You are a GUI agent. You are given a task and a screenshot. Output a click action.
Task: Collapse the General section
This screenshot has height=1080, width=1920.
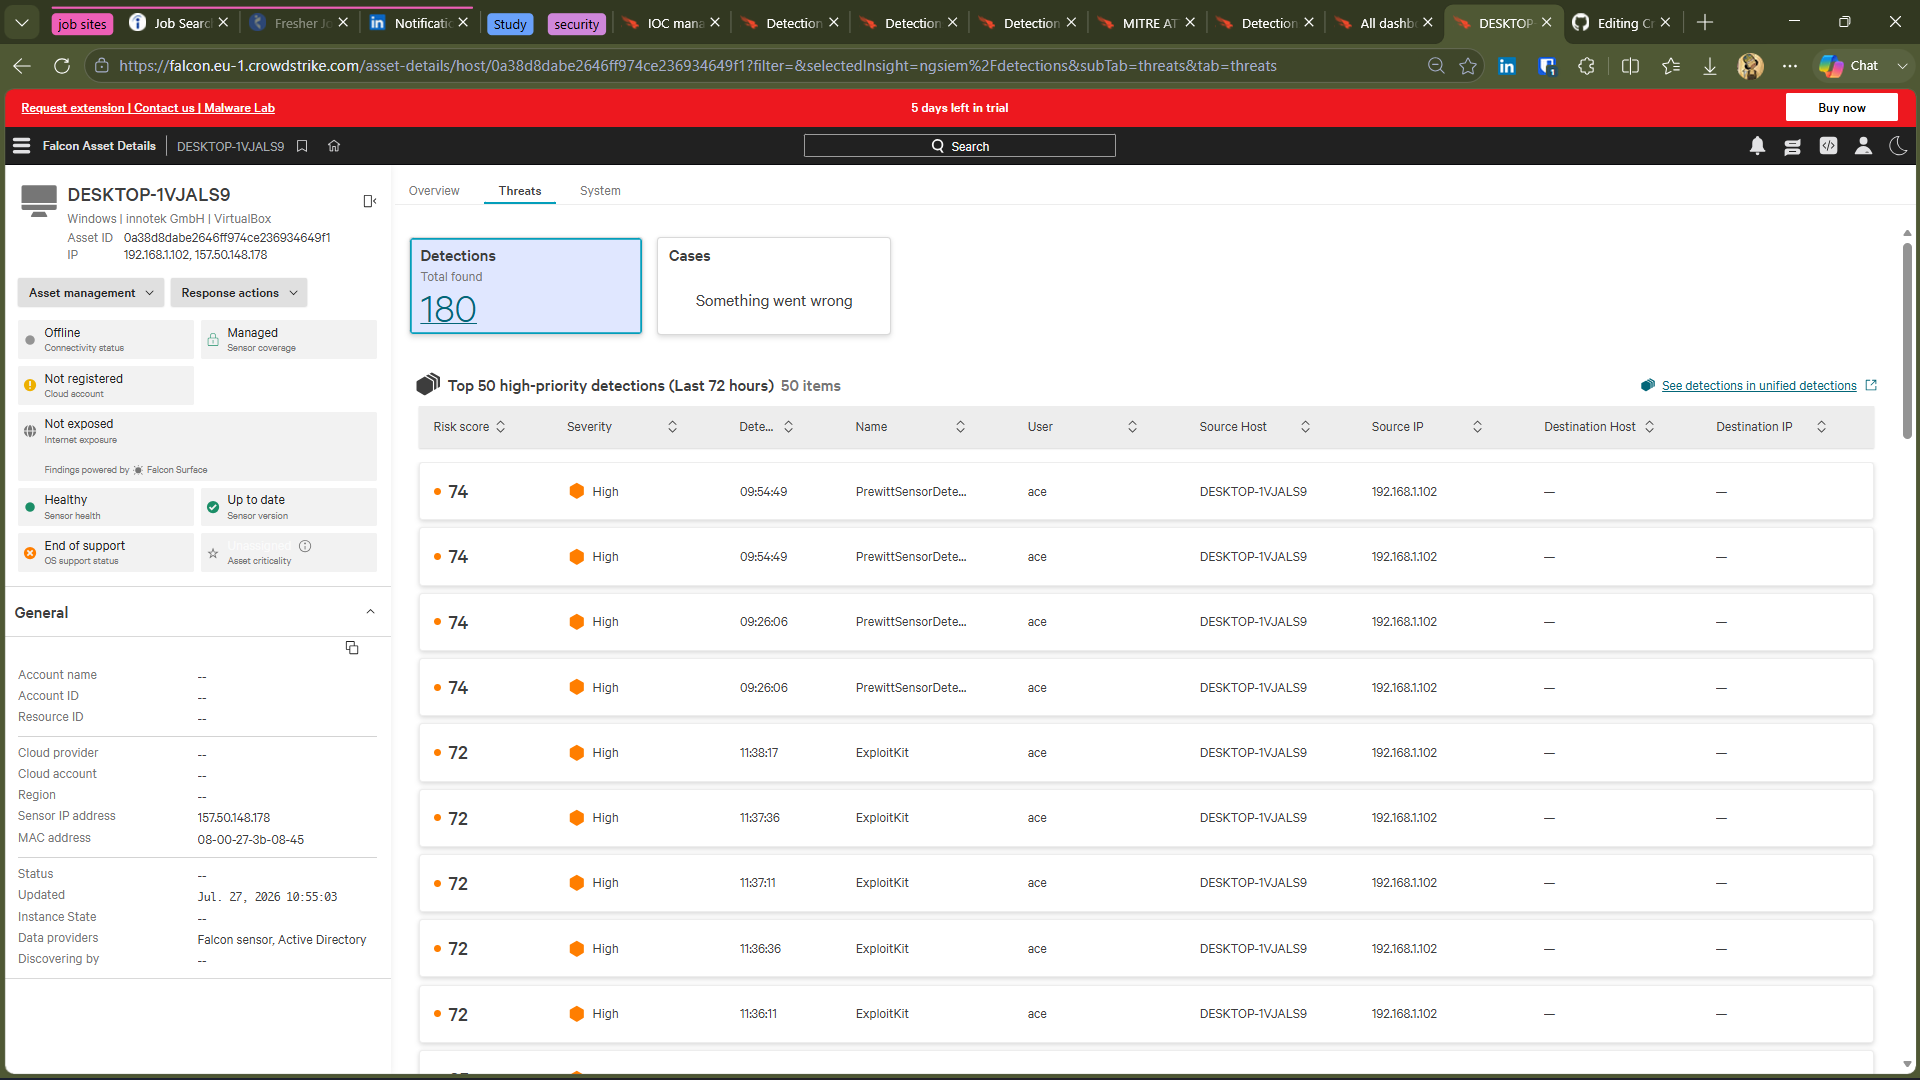pos(370,612)
